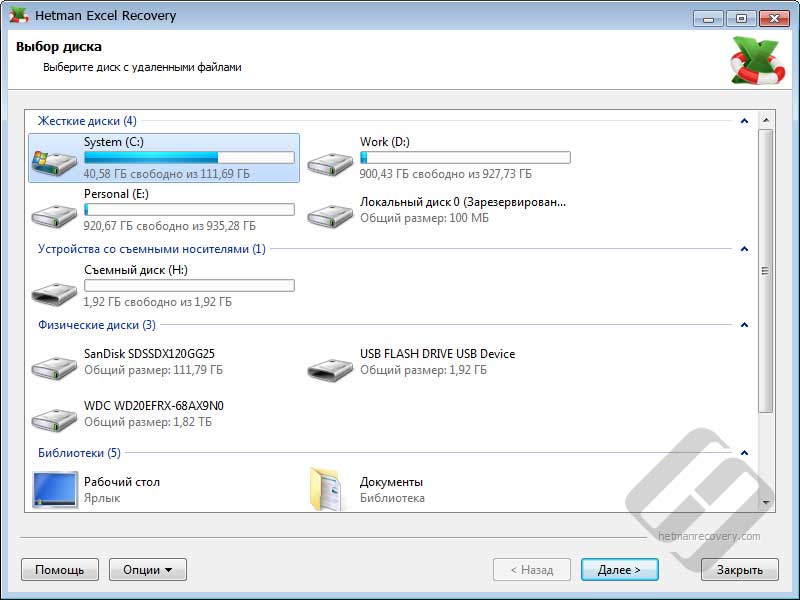Choose the WDC WD20EFRX-68AX9N0 disk icon

click(x=54, y=419)
